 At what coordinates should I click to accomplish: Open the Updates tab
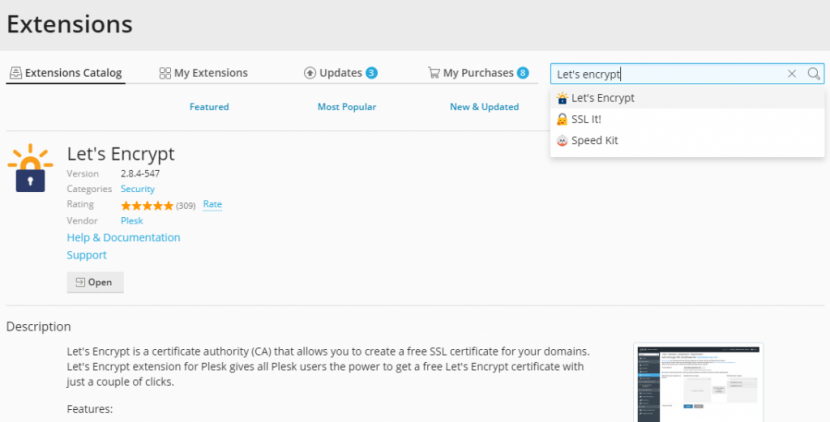[x=340, y=73]
